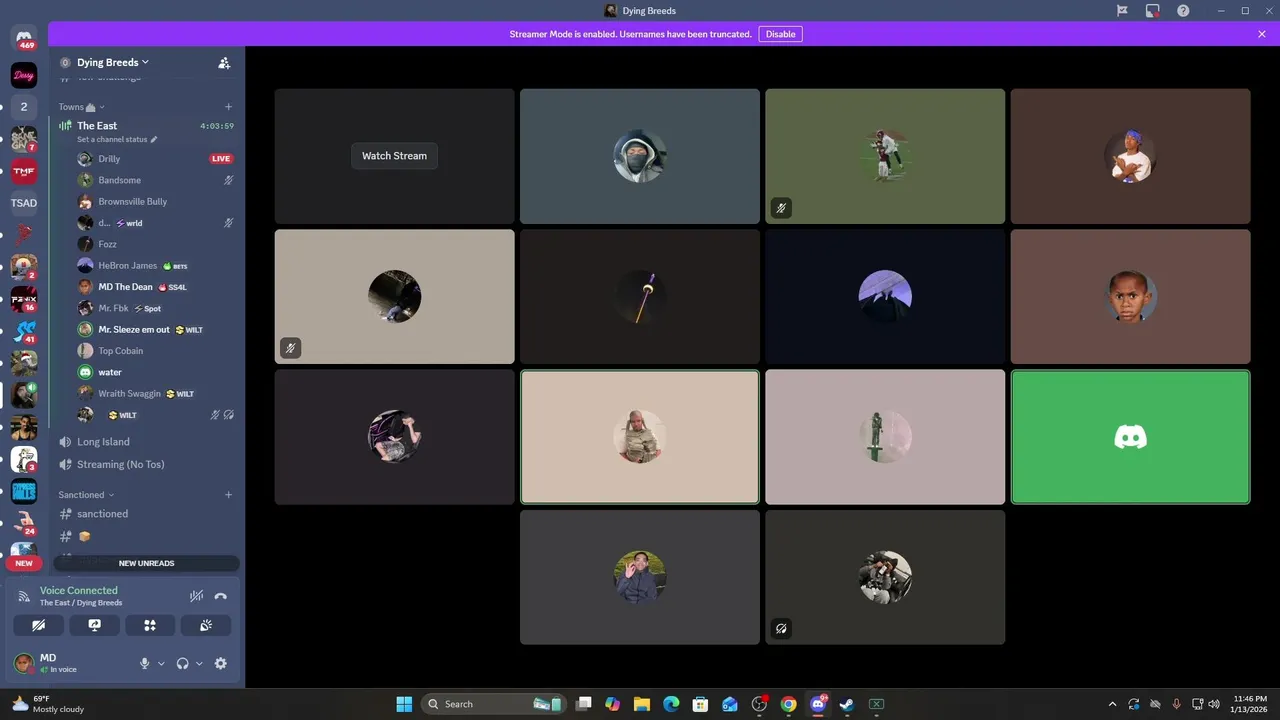Click the highlighted speaking beige video tile

point(640,437)
